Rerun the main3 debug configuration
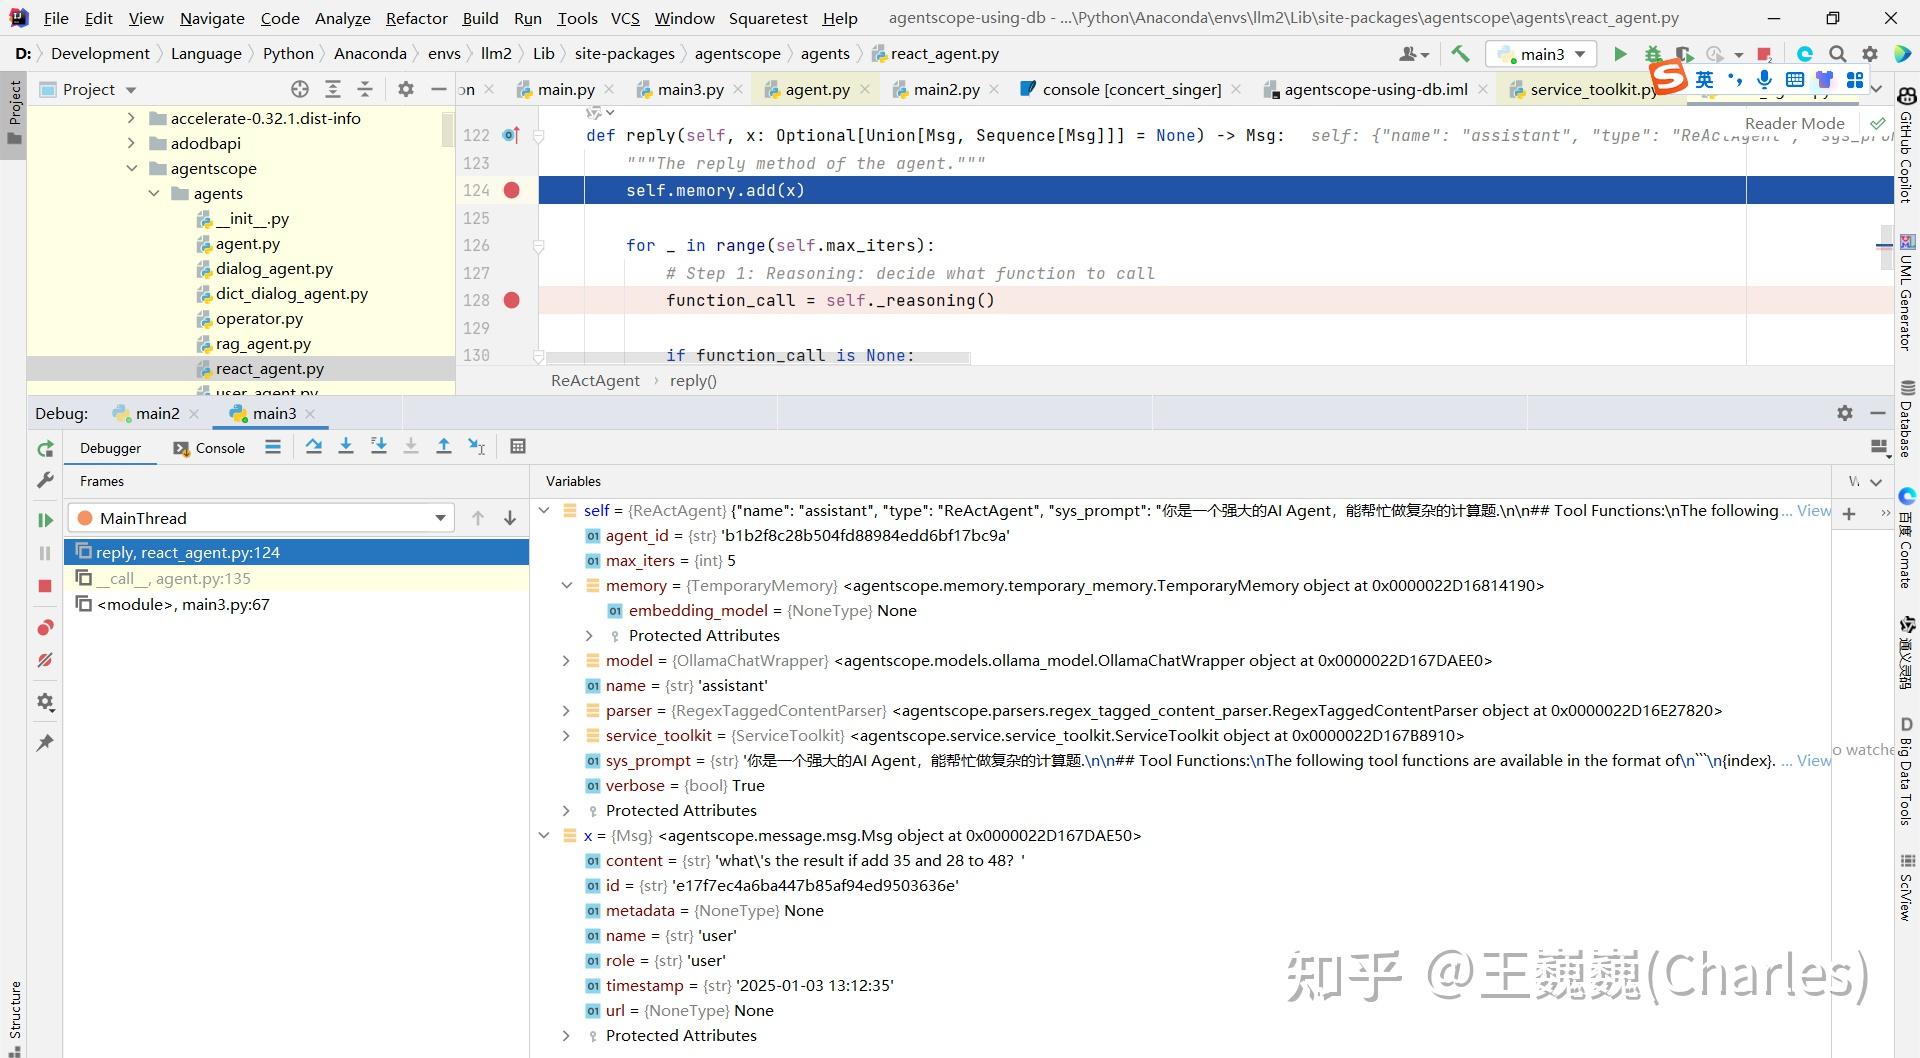 tap(44, 449)
